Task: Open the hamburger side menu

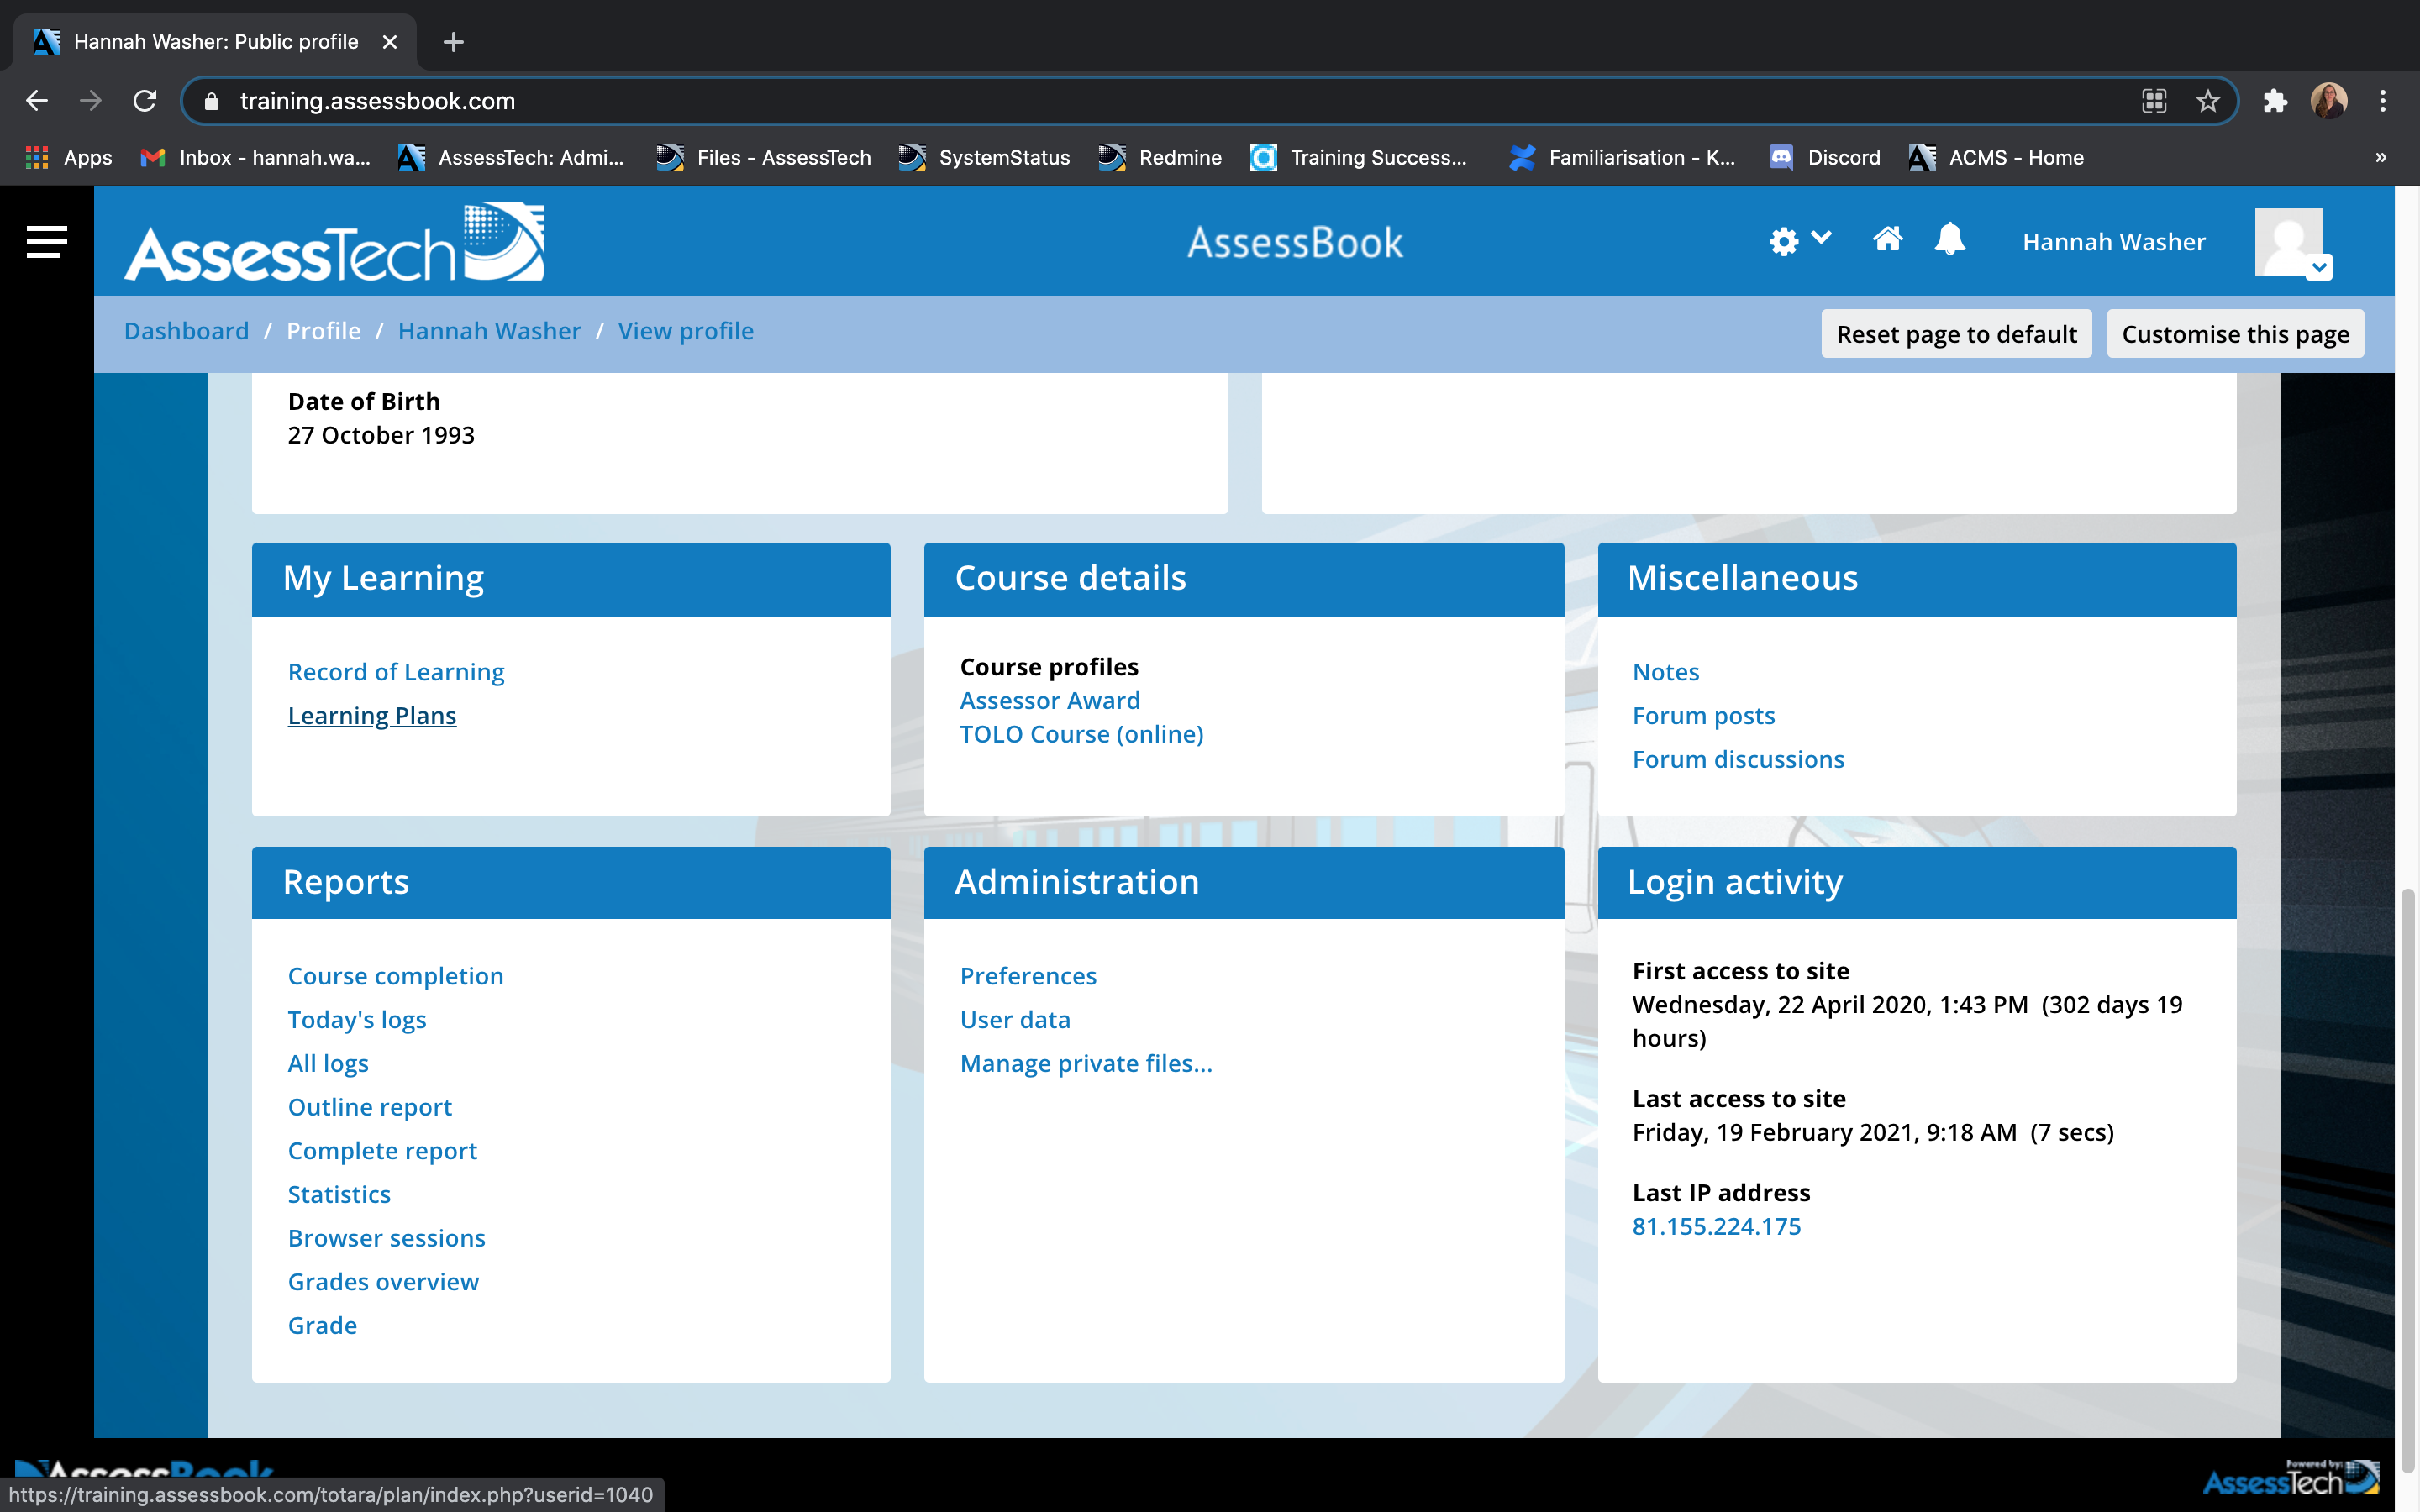Action: (x=46, y=241)
